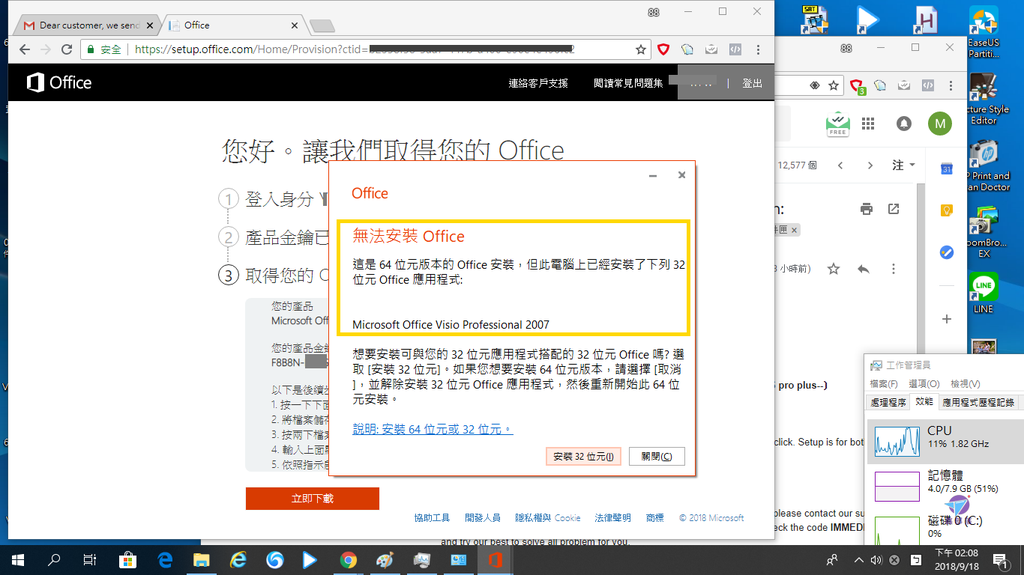Open 連絡客戶支援 in Office header
This screenshot has height=575, width=1024.
[x=538, y=84]
